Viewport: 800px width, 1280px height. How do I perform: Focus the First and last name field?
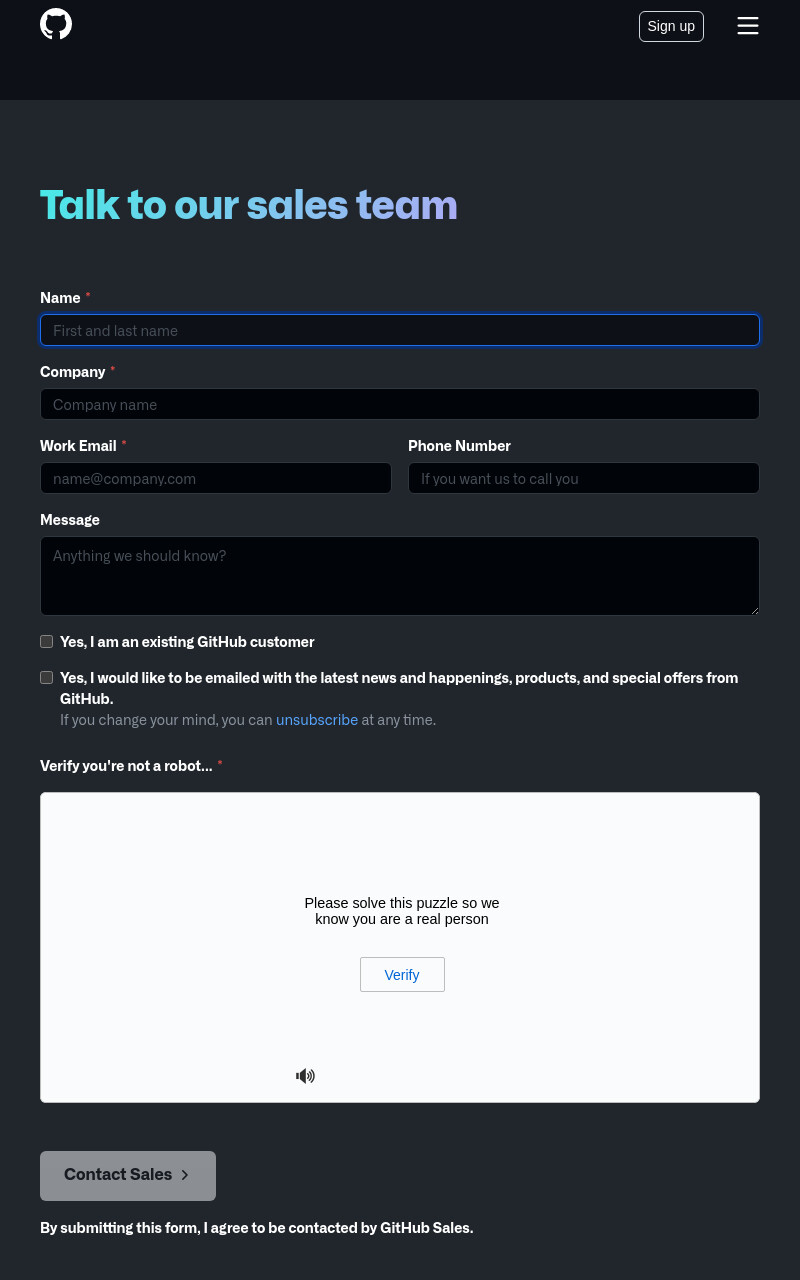click(400, 330)
